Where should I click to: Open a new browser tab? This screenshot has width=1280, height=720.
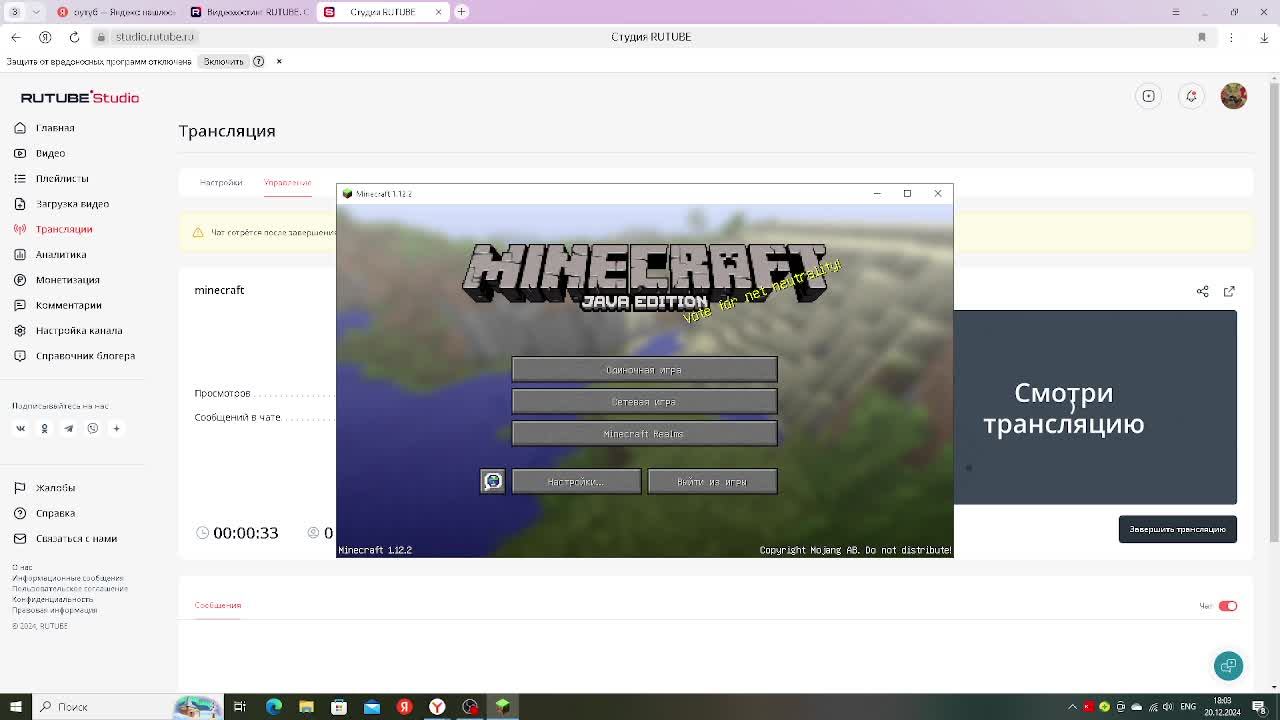tap(462, 12)
